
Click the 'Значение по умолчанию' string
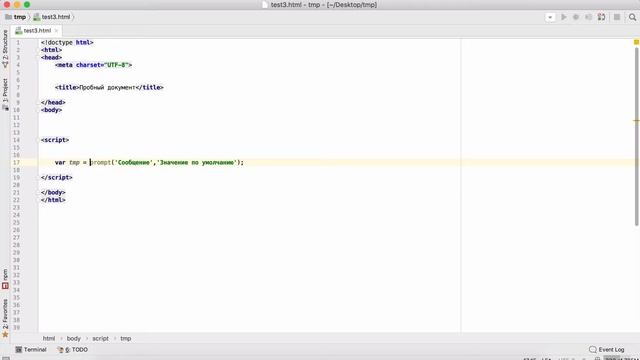tap(198, 162)
